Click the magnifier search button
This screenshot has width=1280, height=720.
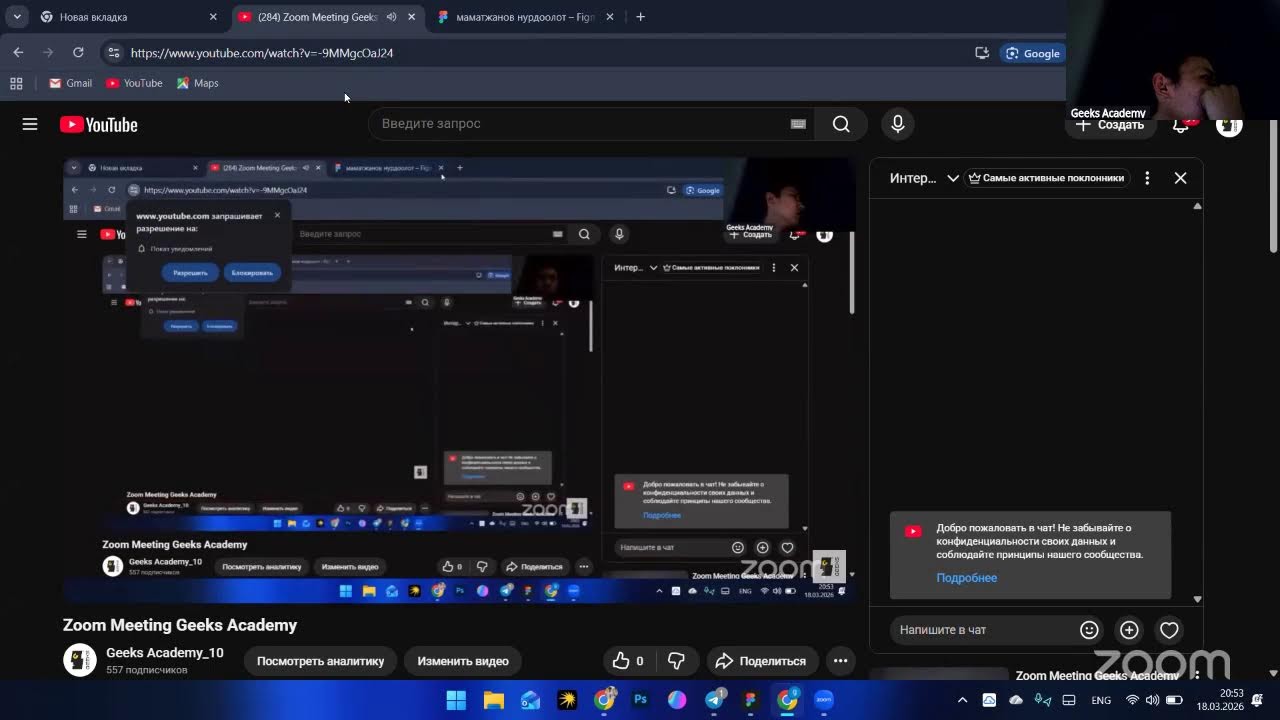pyautogui.click(x=841, y=124)
